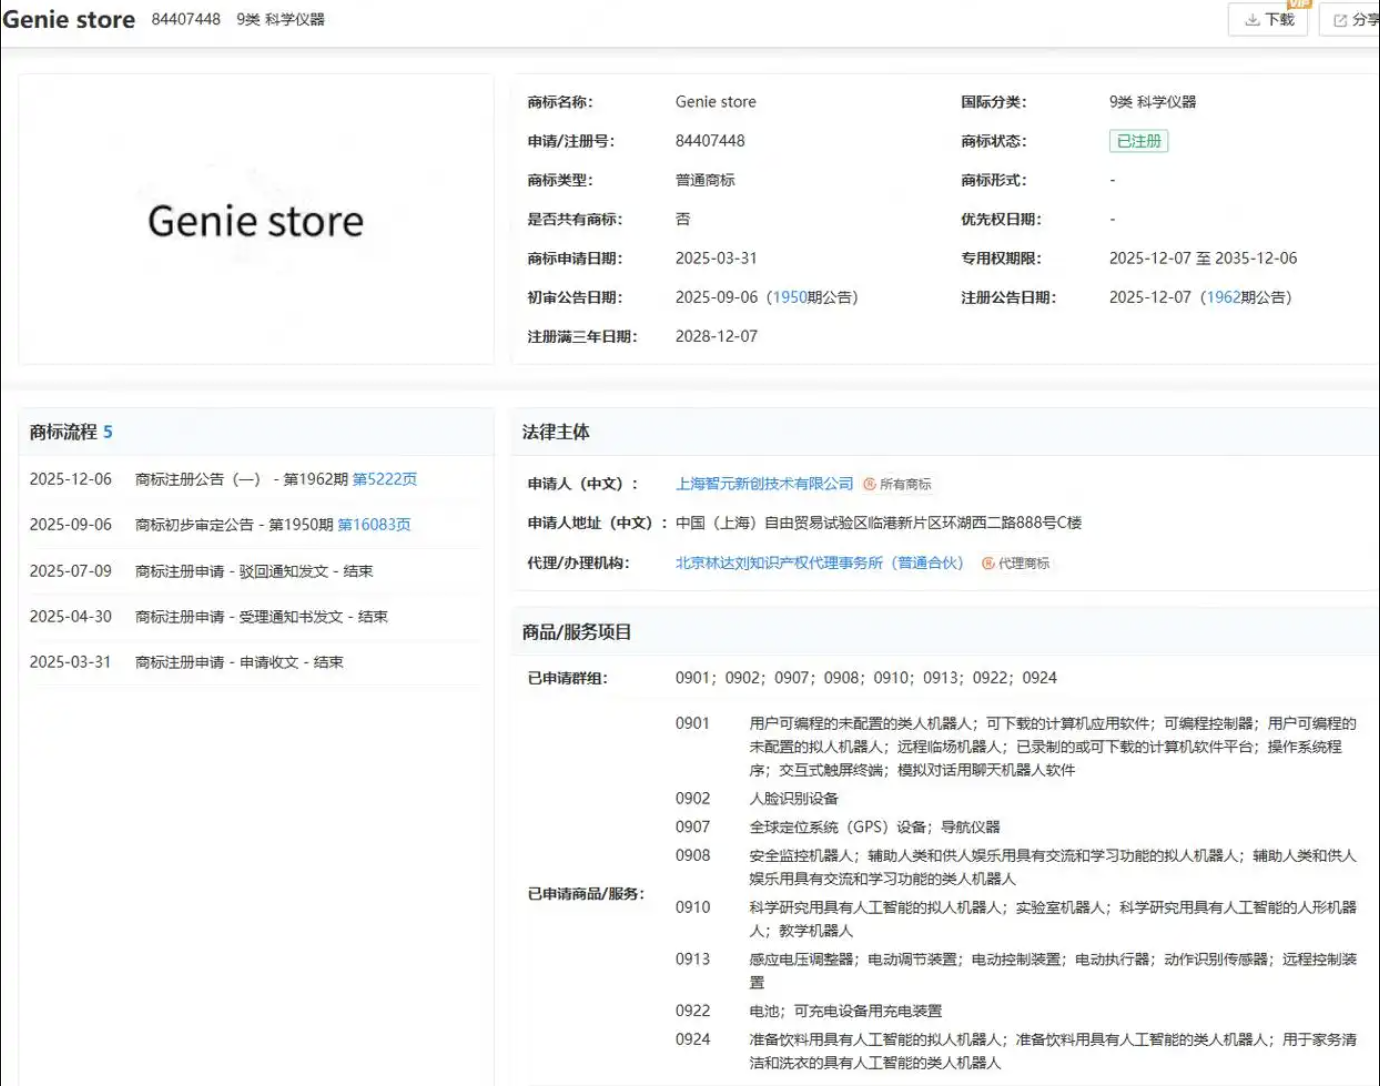Click applicant link 上海智元新创技术有限公司
The width and height of the screenshot is (1380, 1086).
(x=766, y=483)
